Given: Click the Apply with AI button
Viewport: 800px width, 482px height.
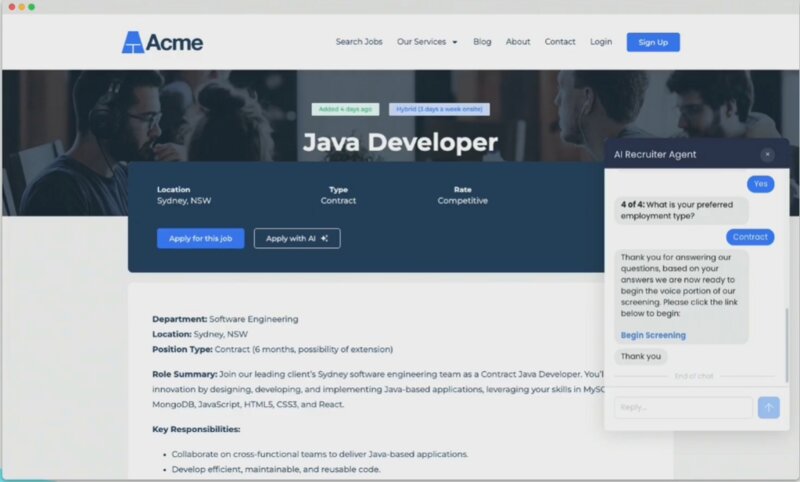Looking at the screenshot, I should click(x=297, y=238).
